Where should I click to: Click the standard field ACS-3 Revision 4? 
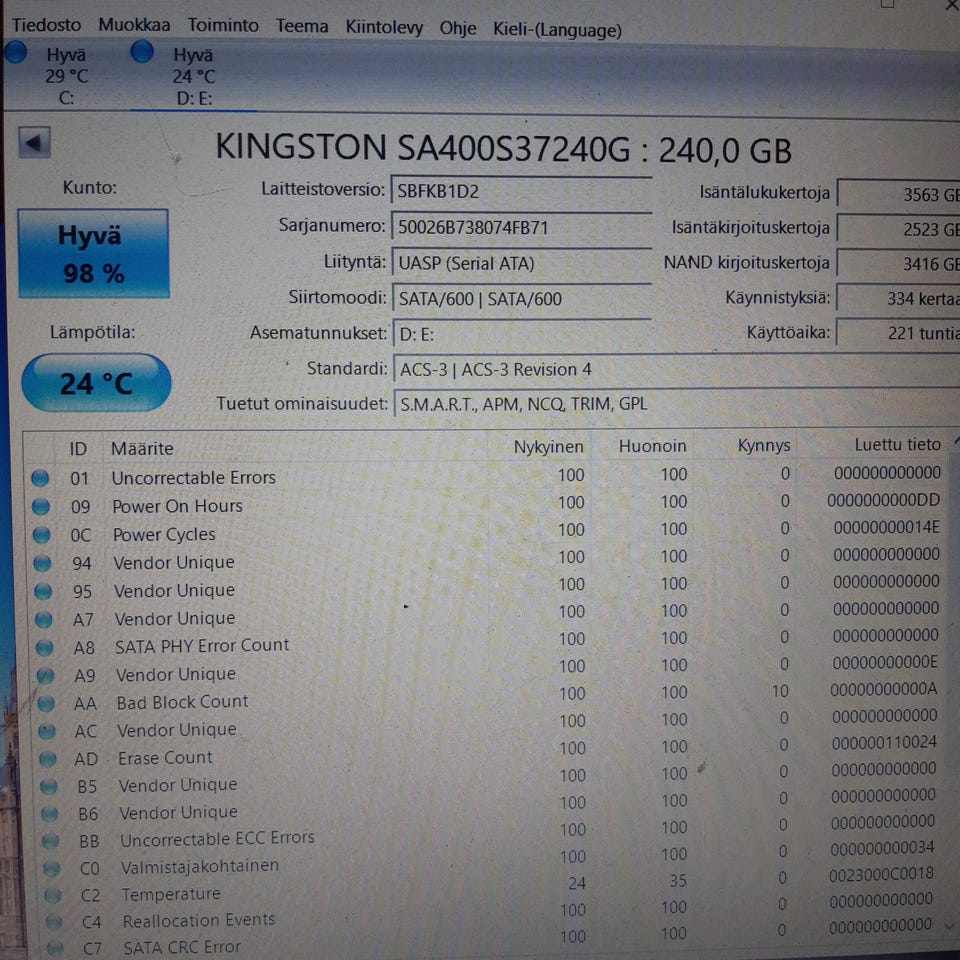click(676, 369)
